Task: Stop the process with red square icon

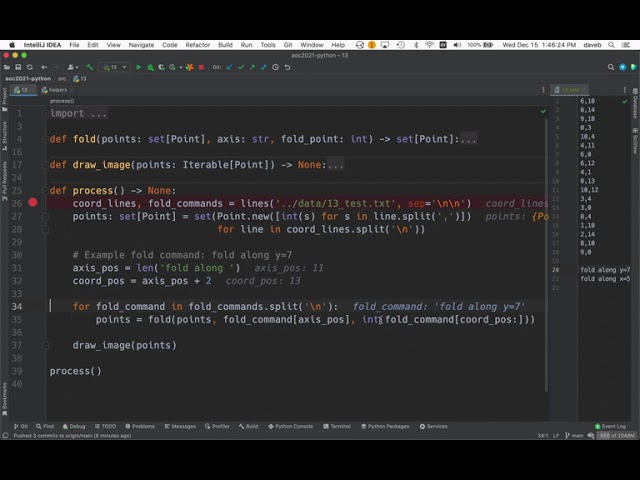Action: pyautogui.click(x=201, y=67)
